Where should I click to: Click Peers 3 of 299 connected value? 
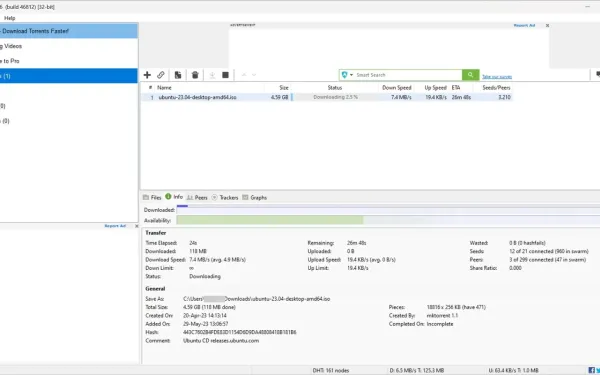[547, 260]
